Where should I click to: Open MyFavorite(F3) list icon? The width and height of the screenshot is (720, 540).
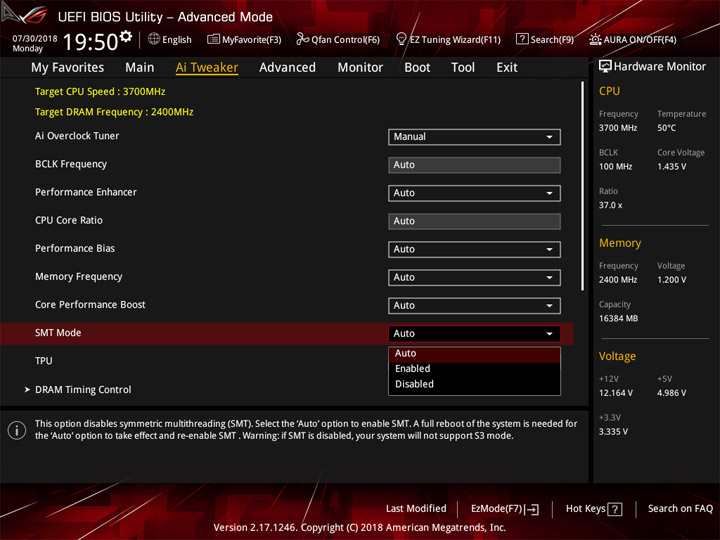(x=213, y=39)
